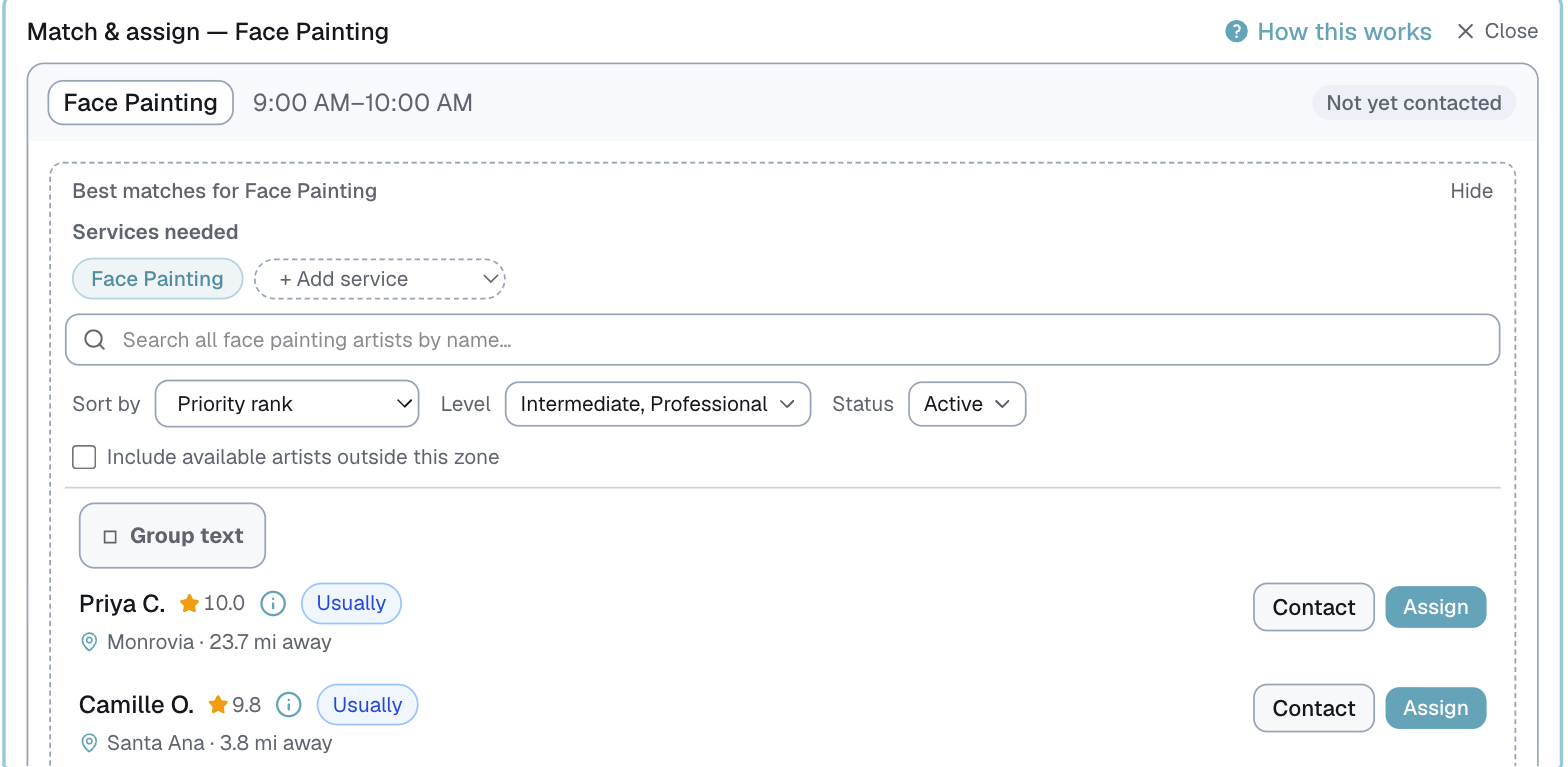Click the magnifier icon in the search field

pyautogui.click(x=95, y=340)
